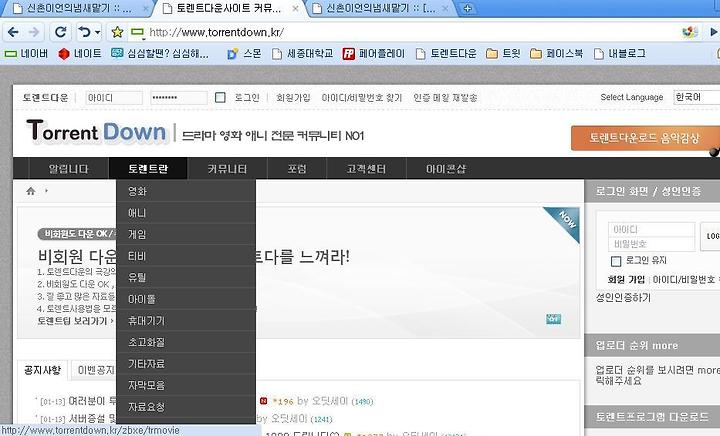Viewport: 720px width, 436px height.
Task: Open the 네이트 bookmark
Action: point(80,54)
